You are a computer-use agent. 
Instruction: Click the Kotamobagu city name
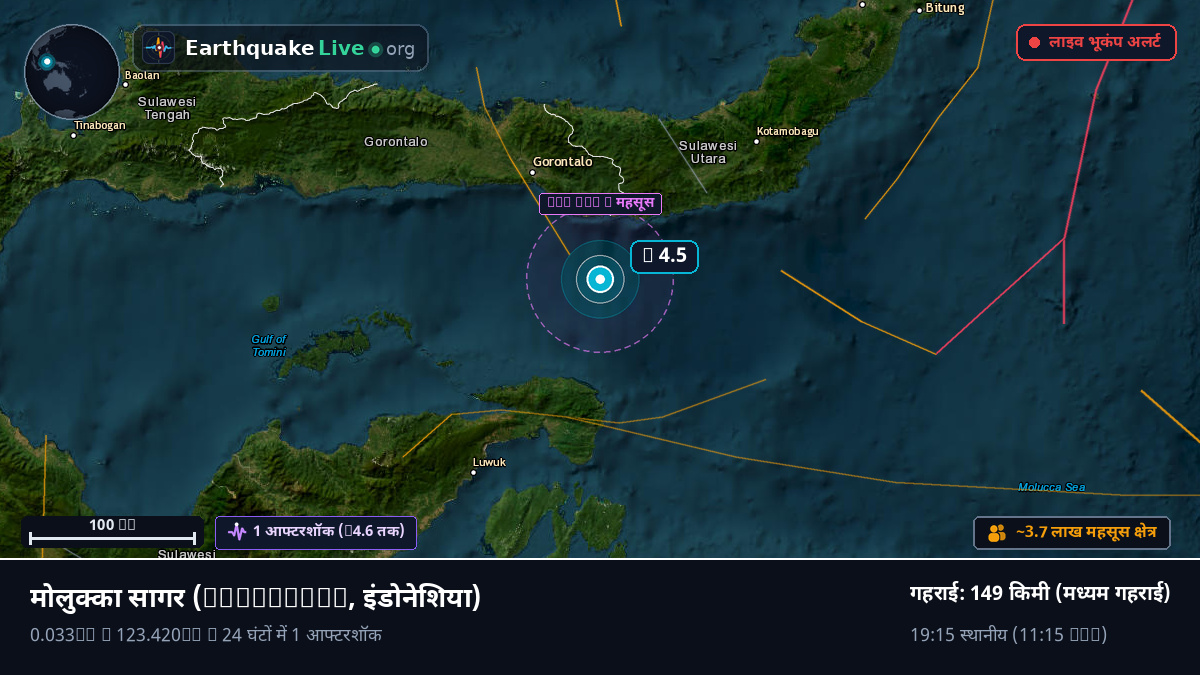[788, 131]
